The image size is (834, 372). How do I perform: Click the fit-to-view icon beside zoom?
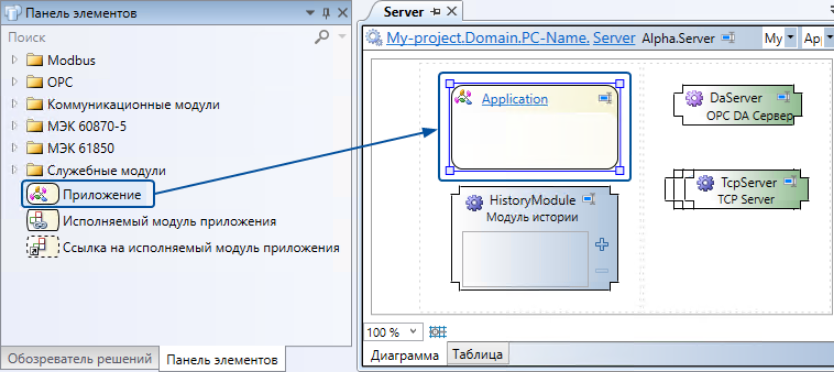tap(437, 332)
